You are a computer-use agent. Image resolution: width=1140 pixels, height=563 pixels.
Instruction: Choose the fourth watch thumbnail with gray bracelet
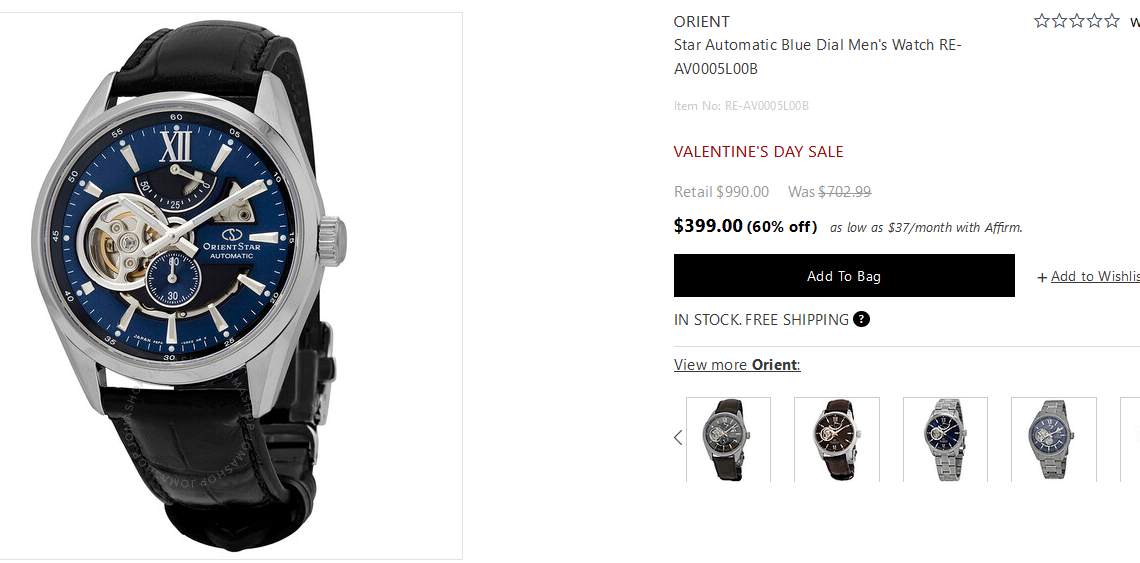(1053, 440)
